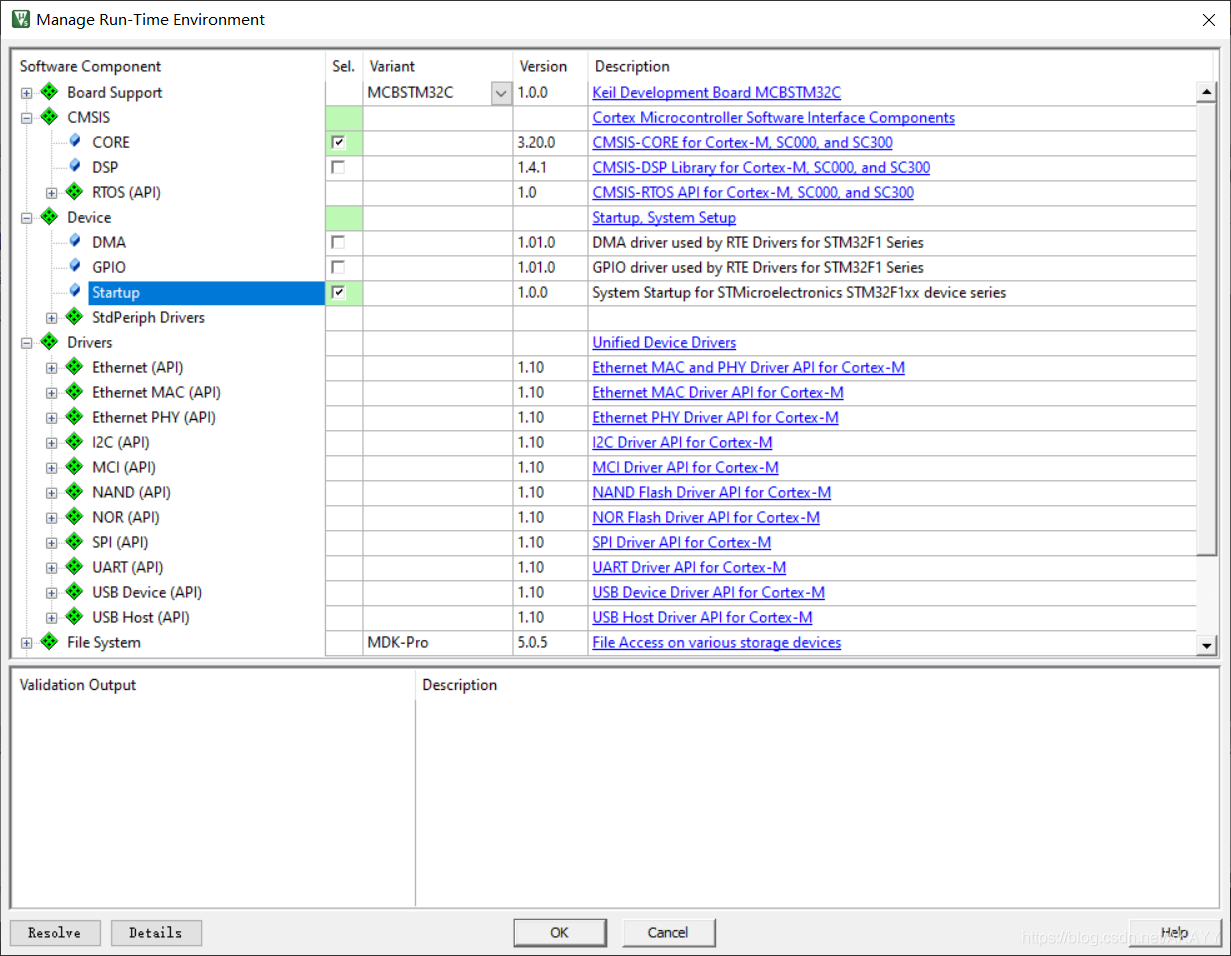Click the Ethernet (API) green diamond icon
Screen dimensions: 1231x956
pyautogui.click(x=75, y=367)
